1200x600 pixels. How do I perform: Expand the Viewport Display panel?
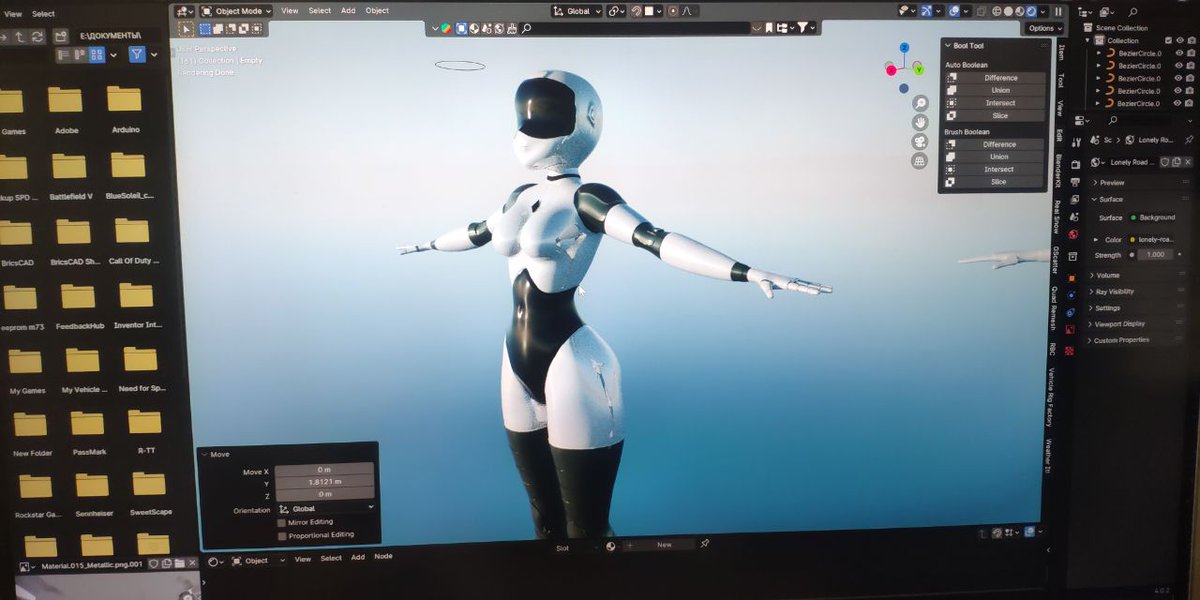[1118, 324]
